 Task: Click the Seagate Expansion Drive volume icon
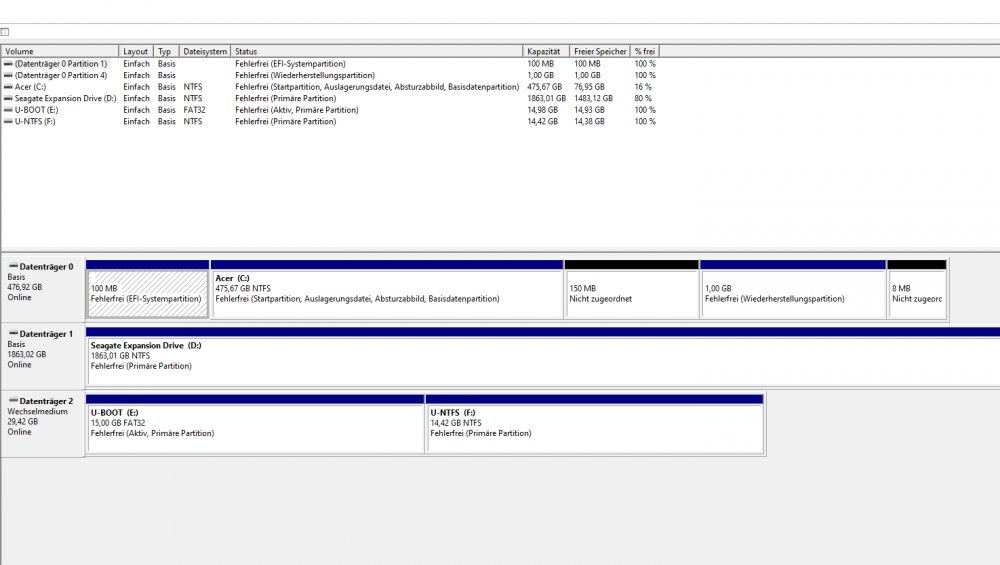[x=9, y=99]
